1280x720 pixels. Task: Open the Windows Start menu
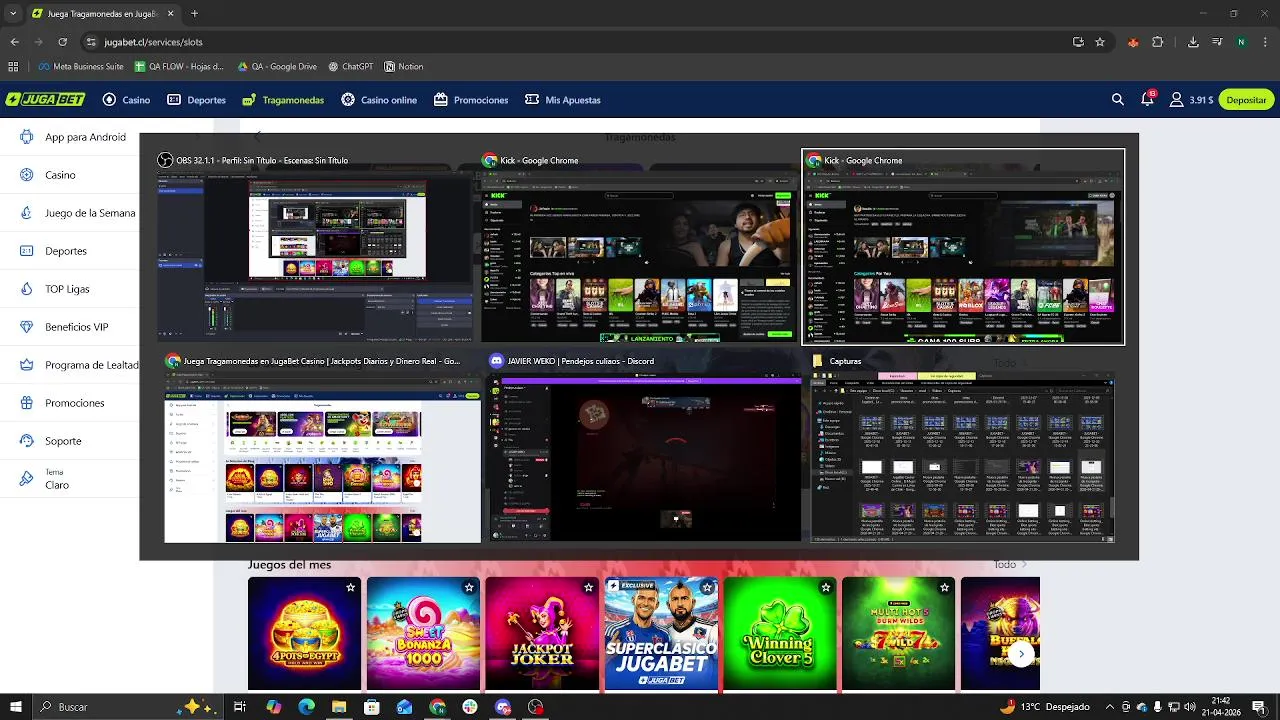15,707
